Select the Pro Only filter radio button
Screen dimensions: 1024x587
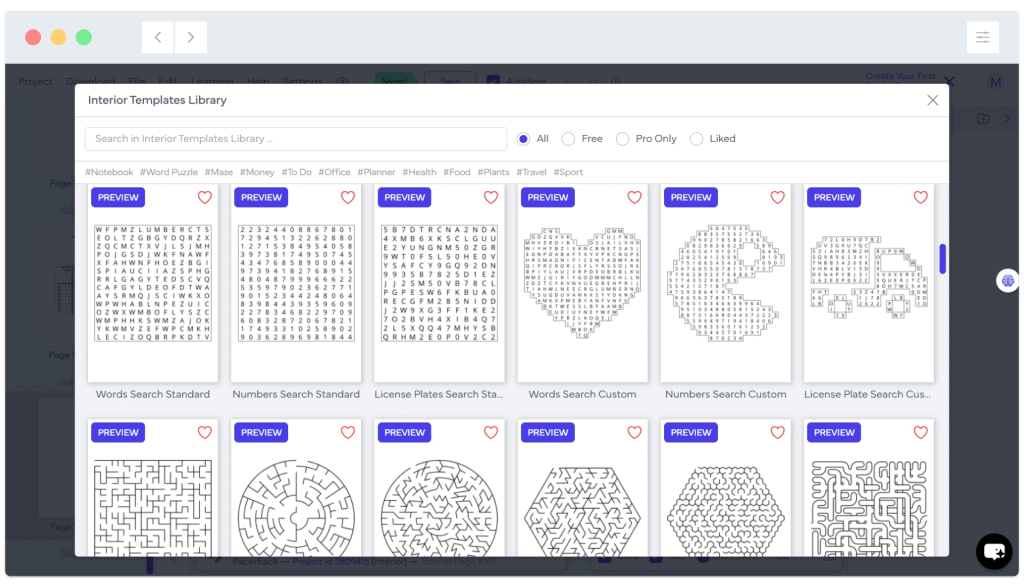622,138
